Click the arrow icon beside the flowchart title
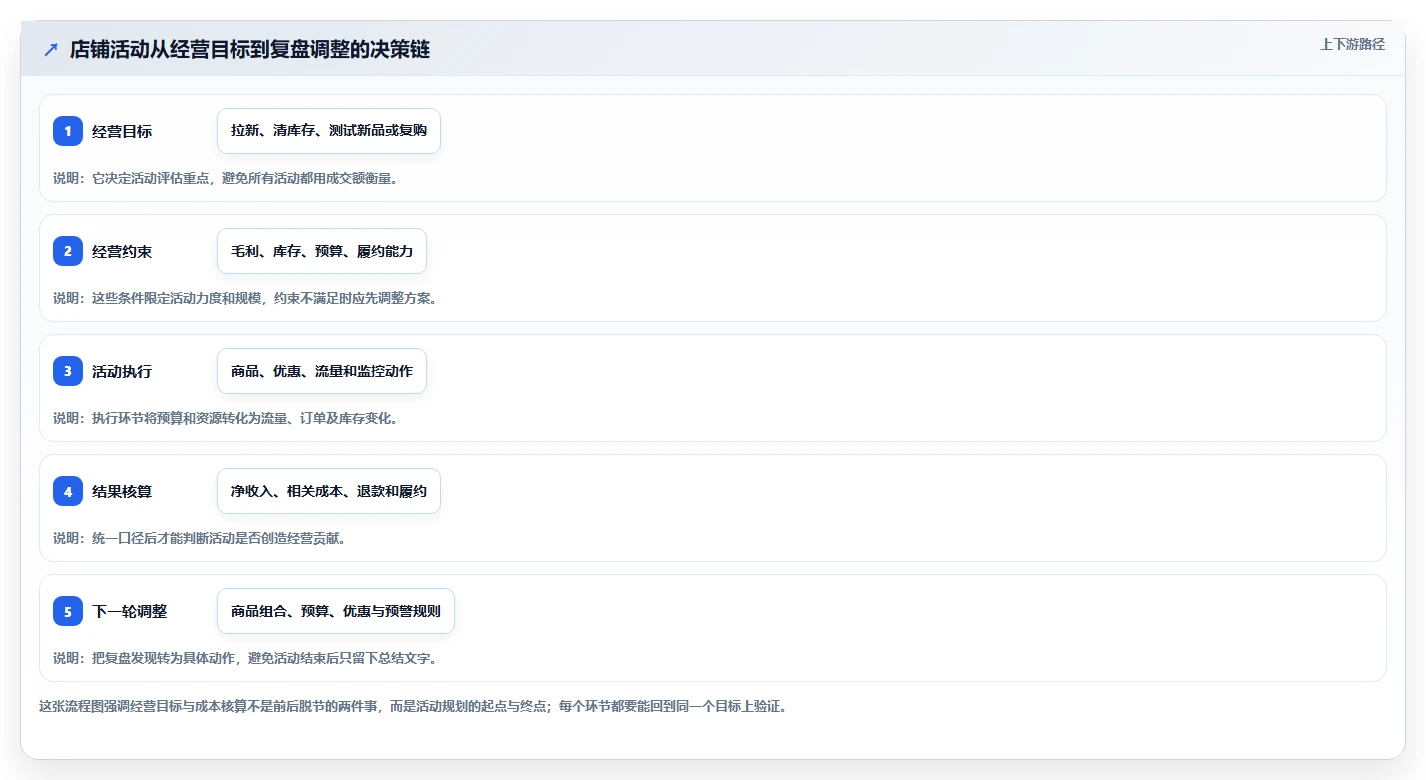Image resolution: width=1426 pixels, height=780 pixels. 50,49
